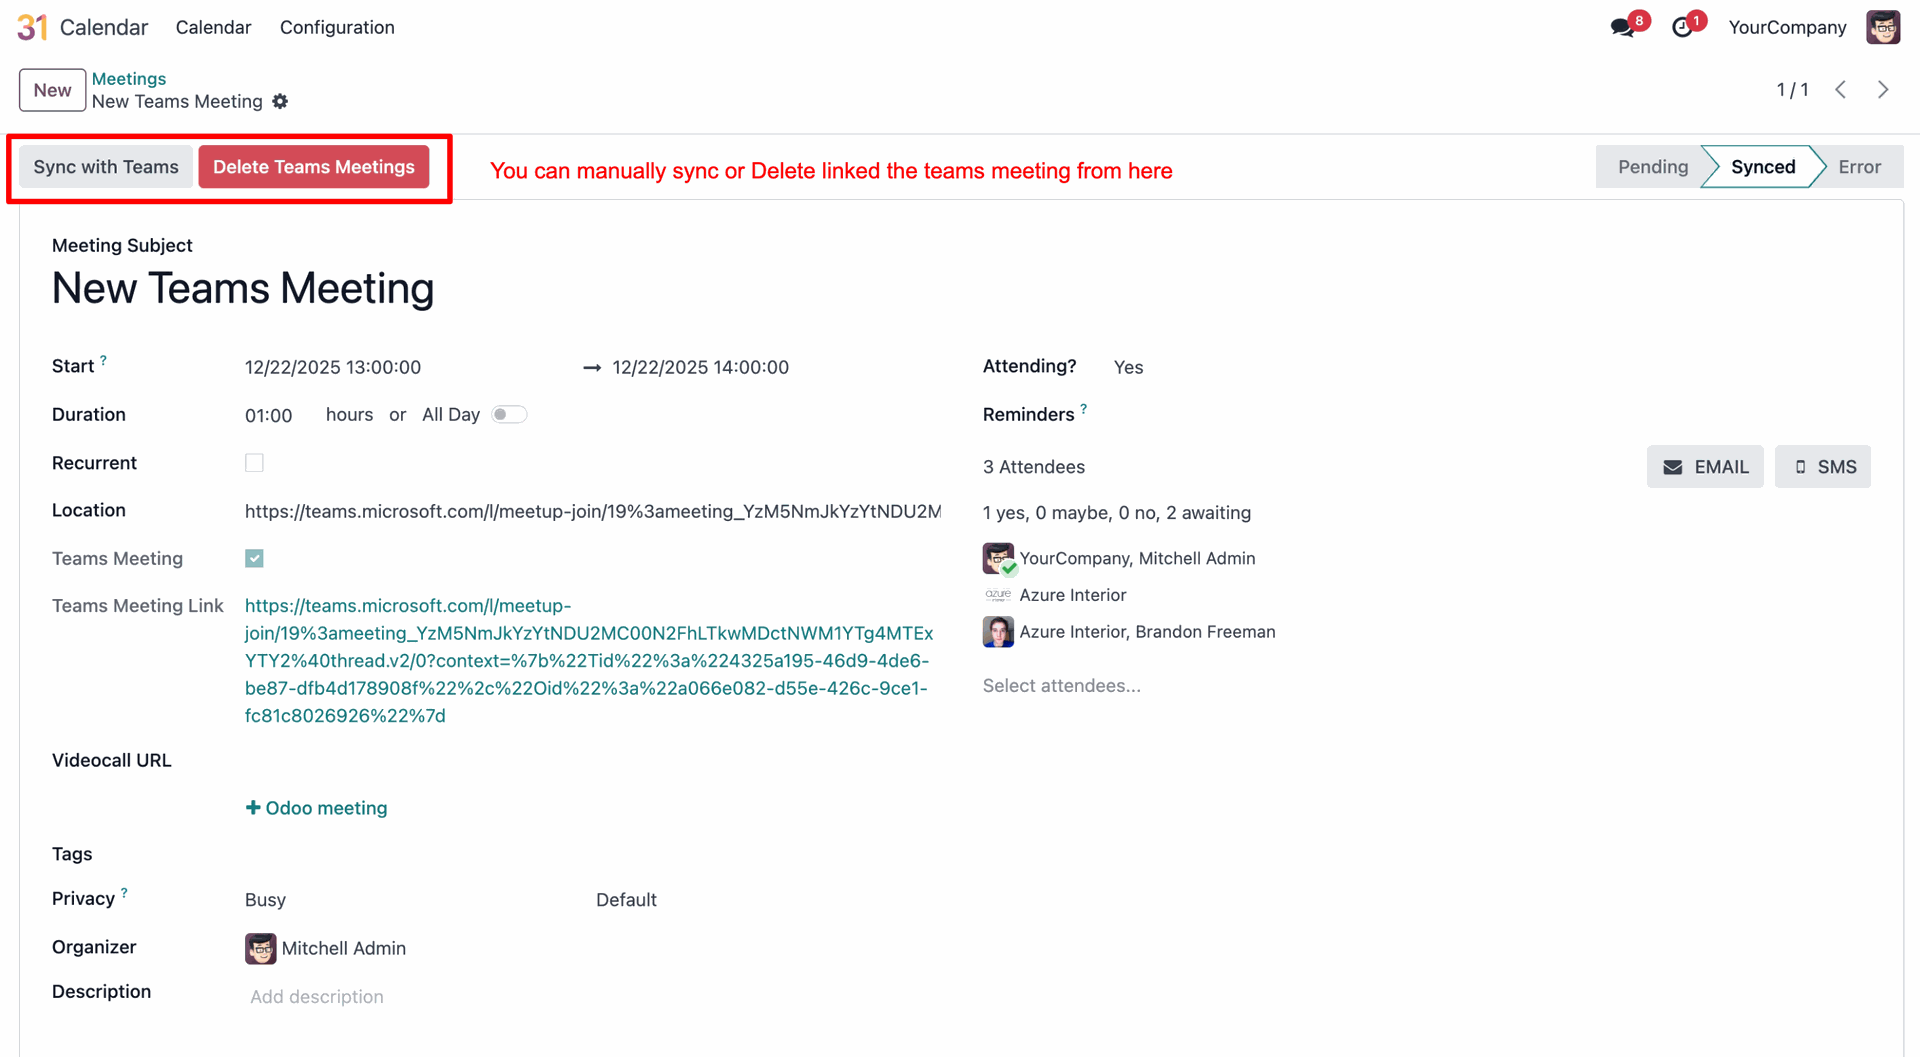Click the SMS attendees button
Viewport: 1920px width, 1057px height.
pyautogui.click(x=1823, y=467)
